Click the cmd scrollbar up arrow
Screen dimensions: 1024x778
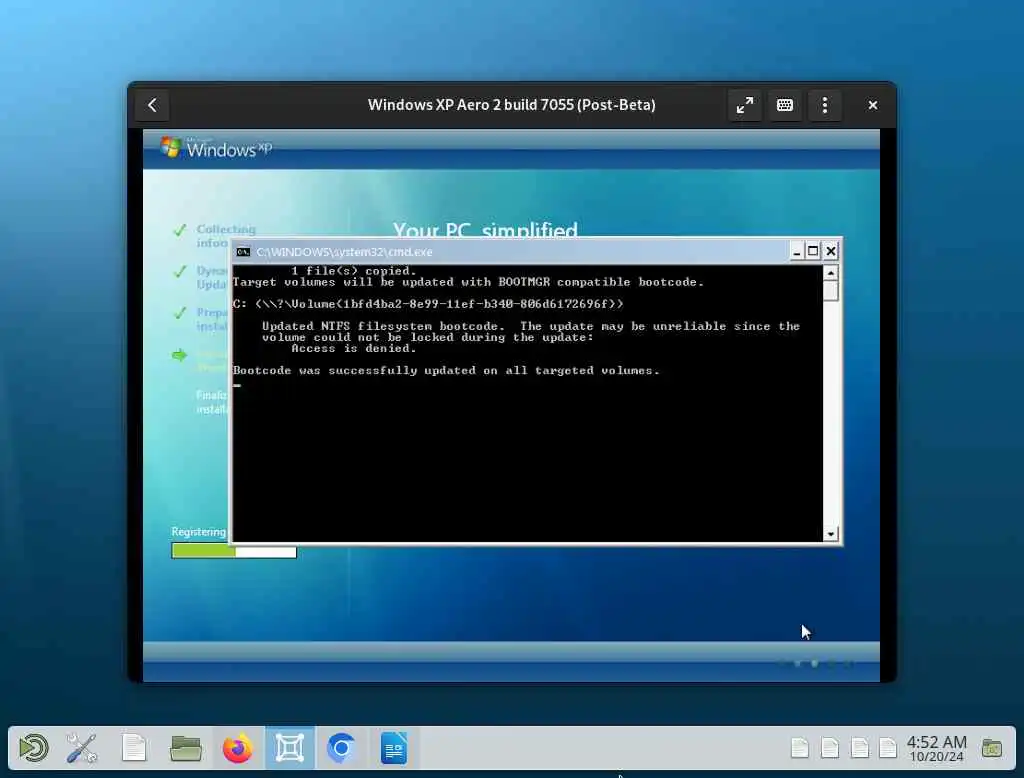point(831,273)
